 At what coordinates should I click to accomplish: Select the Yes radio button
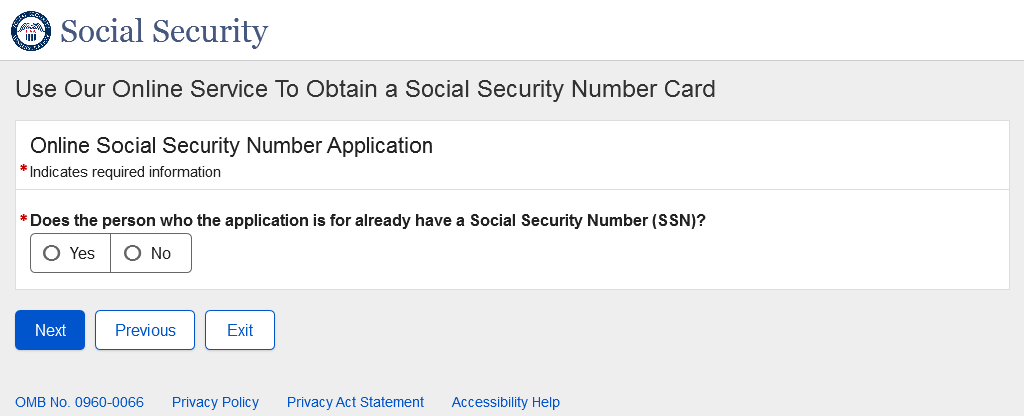[52, 254]
